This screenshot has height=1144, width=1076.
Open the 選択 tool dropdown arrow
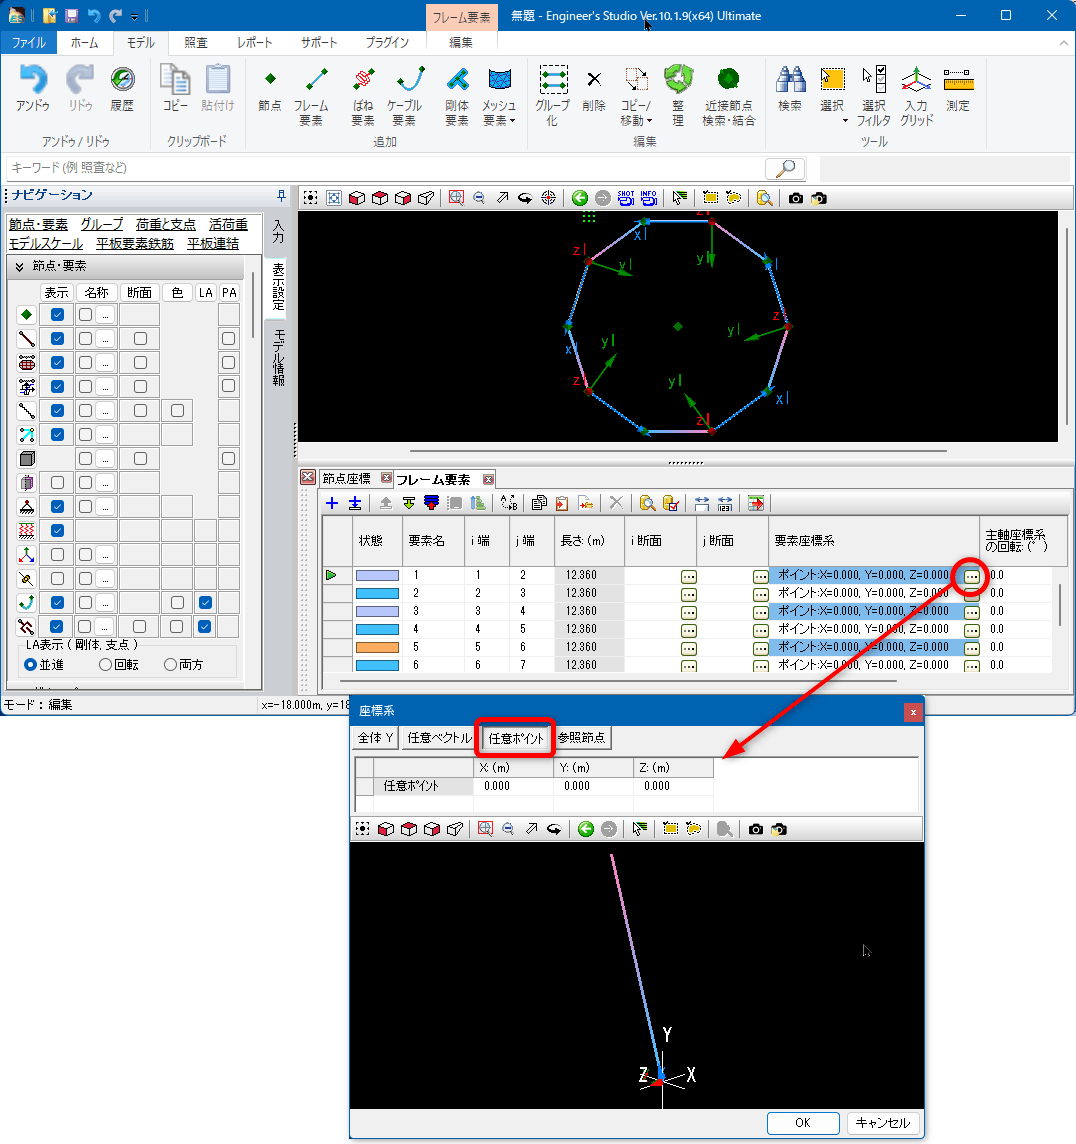[x=845, y=121]
